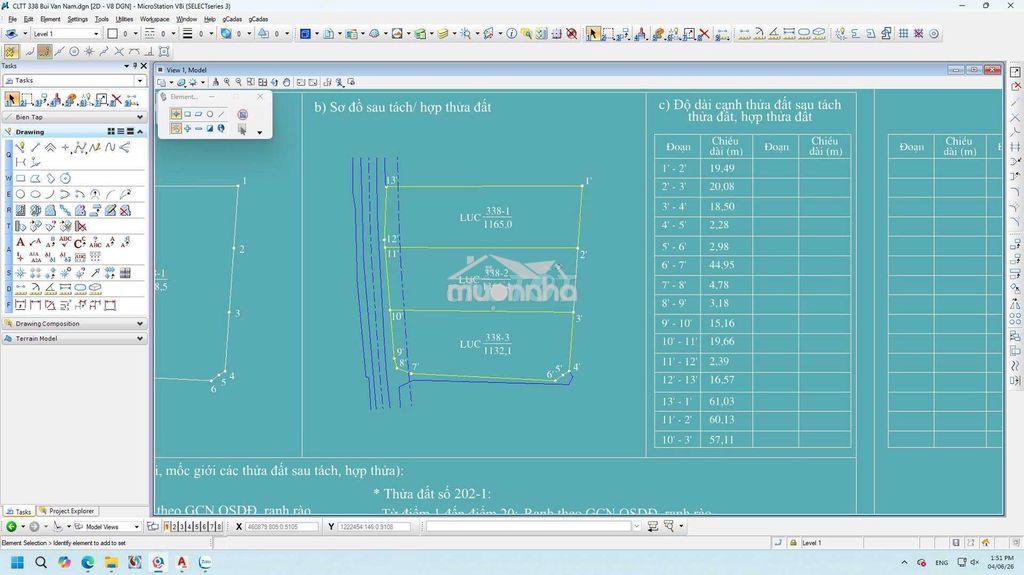Toggle view 2 in the view toggles bar
Screen dimensions: 1024x575
click(x=174, y=526)
